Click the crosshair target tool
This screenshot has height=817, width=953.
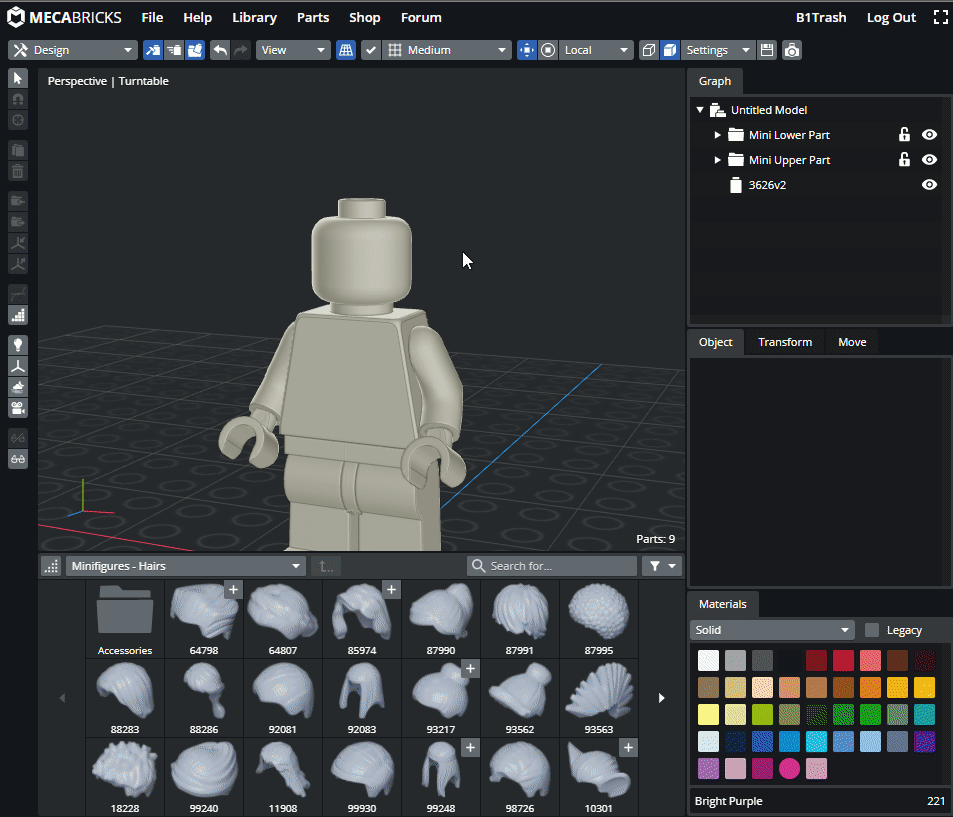pos(18,120)
